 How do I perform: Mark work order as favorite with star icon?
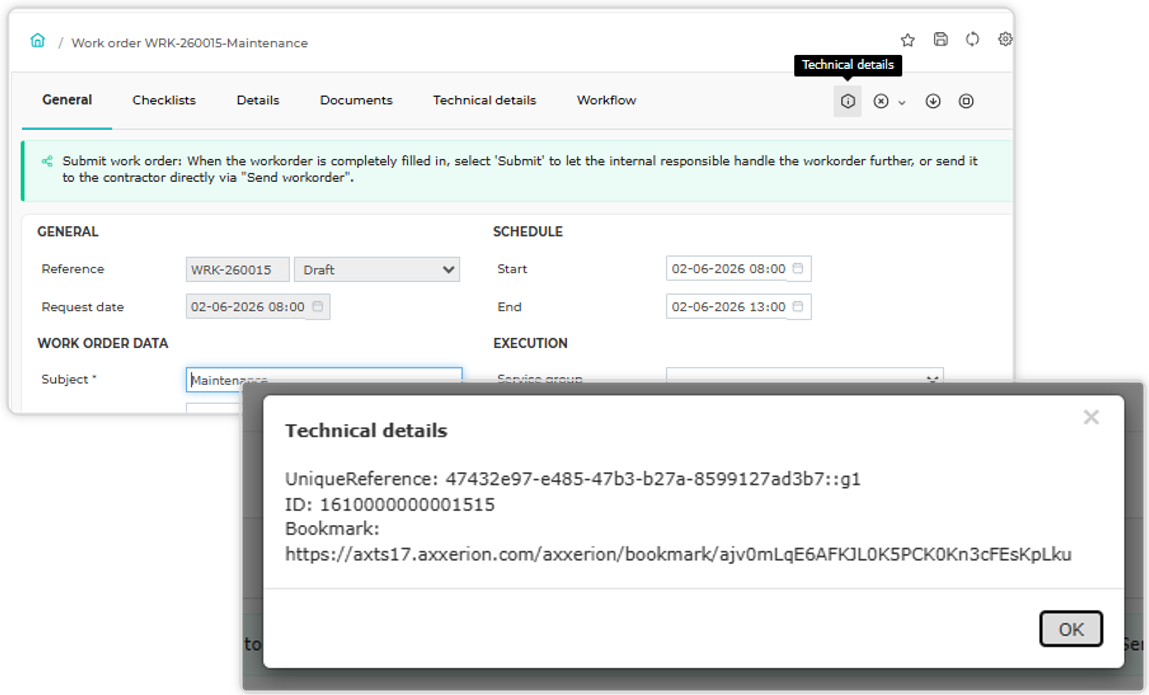908,40
